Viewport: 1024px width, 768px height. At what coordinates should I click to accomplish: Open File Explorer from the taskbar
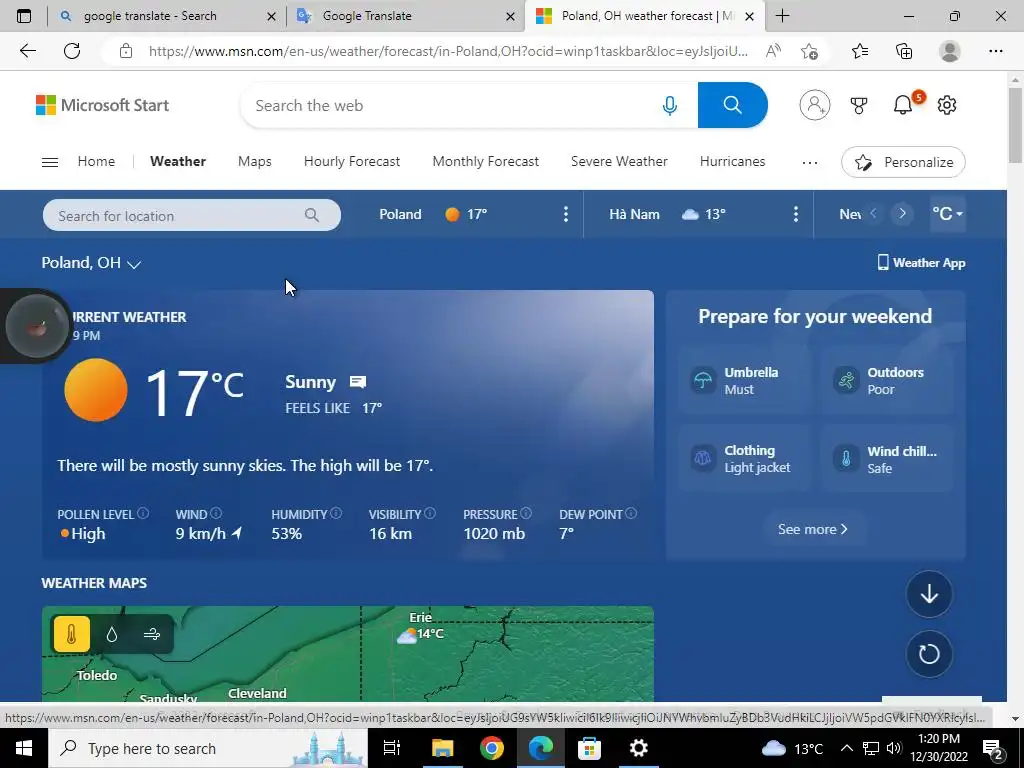tap(443, 748)
